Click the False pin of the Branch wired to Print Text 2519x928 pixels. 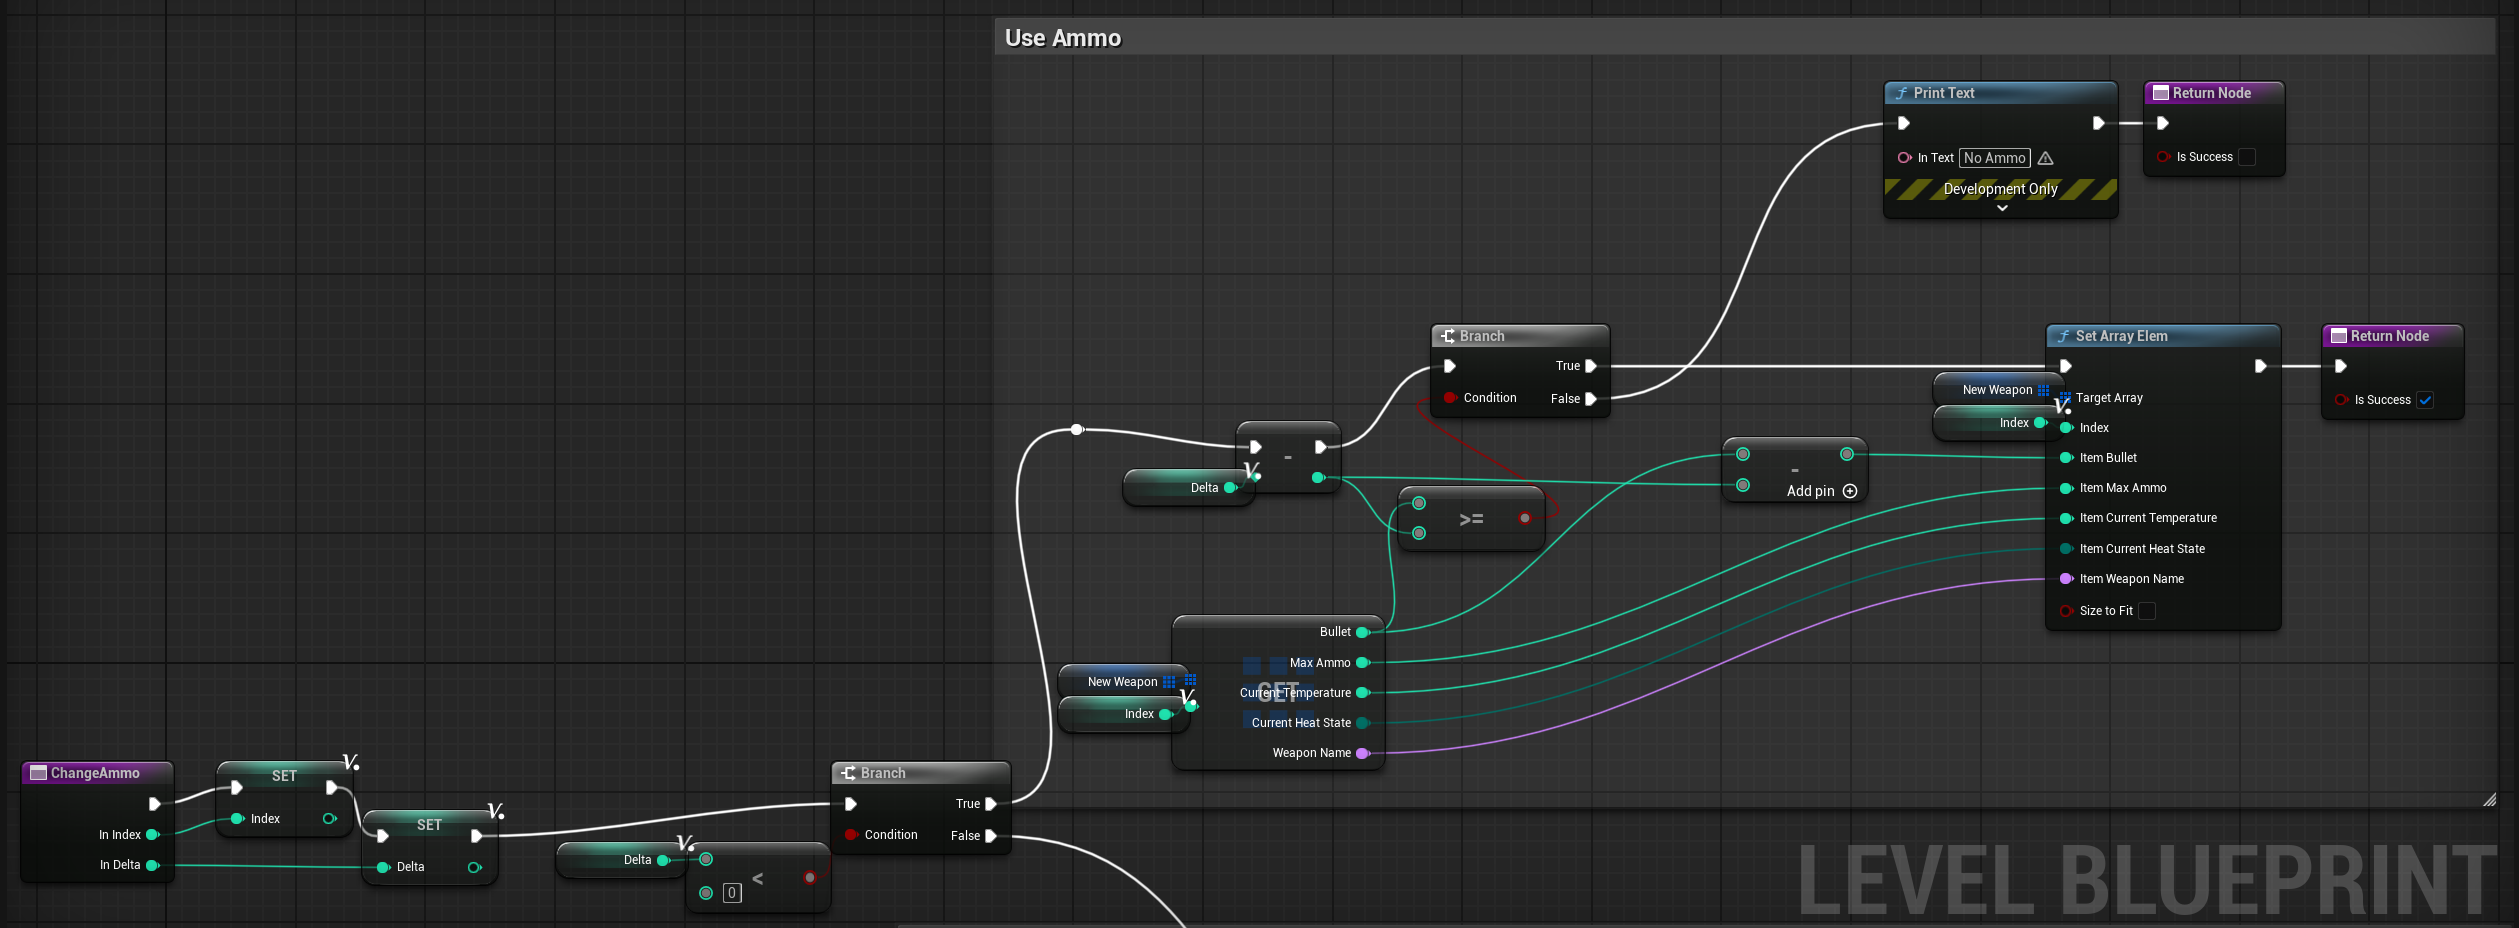[x=1591, y=399]
